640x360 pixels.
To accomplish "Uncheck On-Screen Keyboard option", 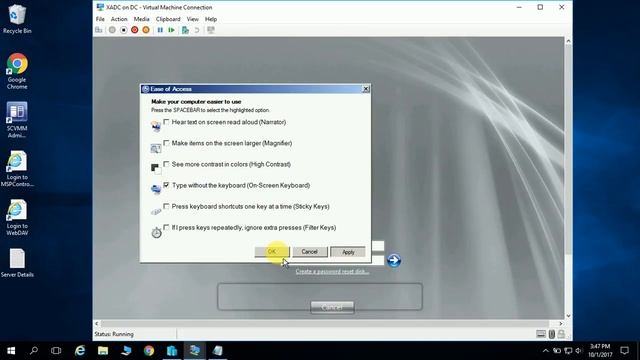I will coord(166,185).
